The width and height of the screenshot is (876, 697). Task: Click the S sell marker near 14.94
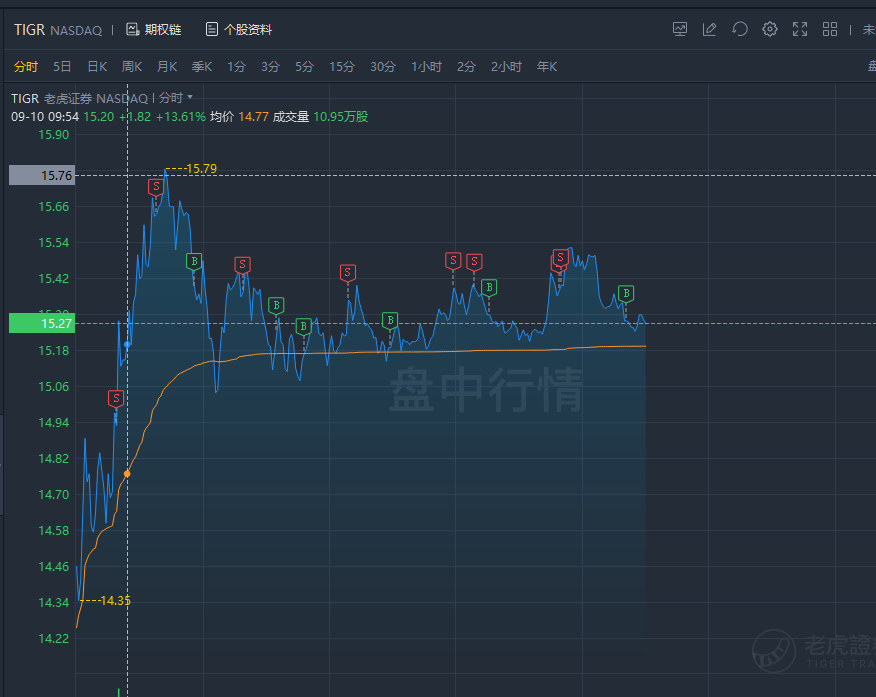[116, 399]
